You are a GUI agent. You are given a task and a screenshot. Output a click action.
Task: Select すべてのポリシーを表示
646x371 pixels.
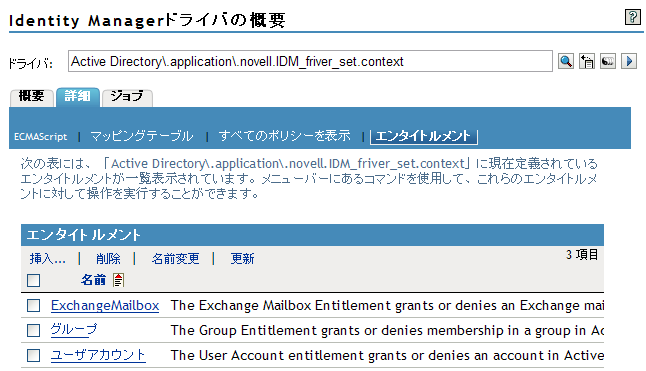[284, 136]
